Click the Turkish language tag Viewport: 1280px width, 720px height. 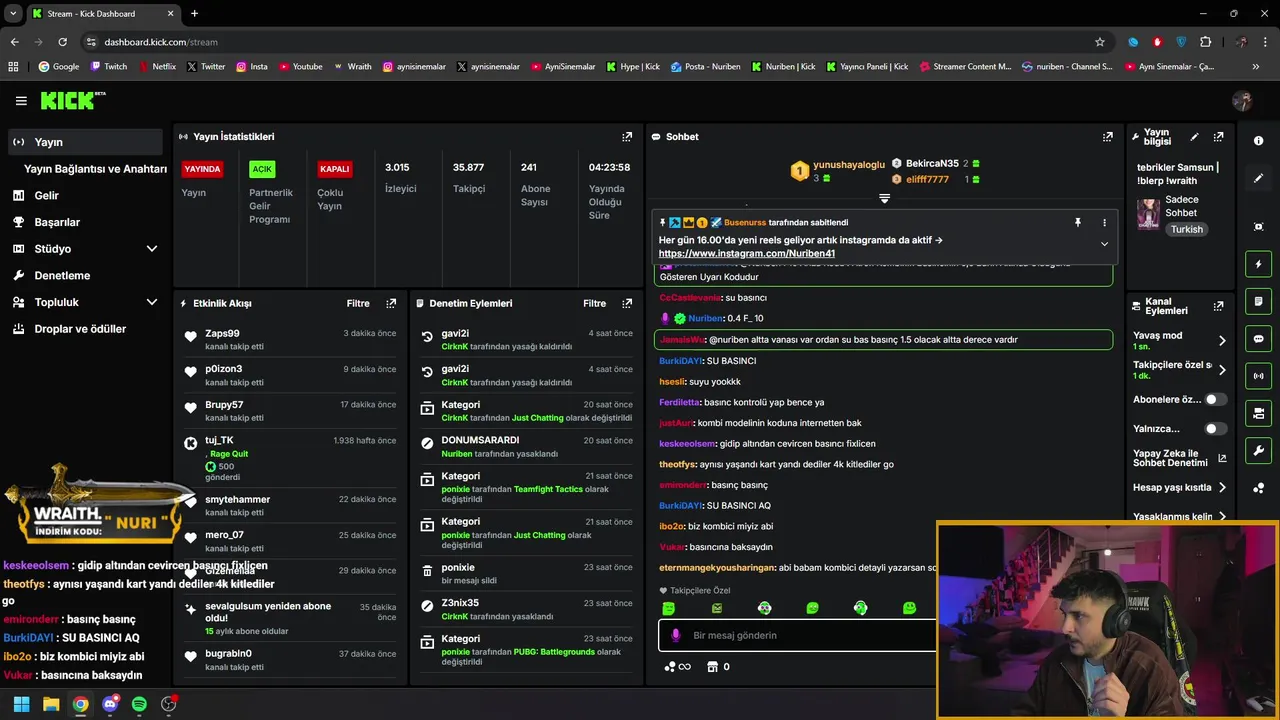[1187, 229]
